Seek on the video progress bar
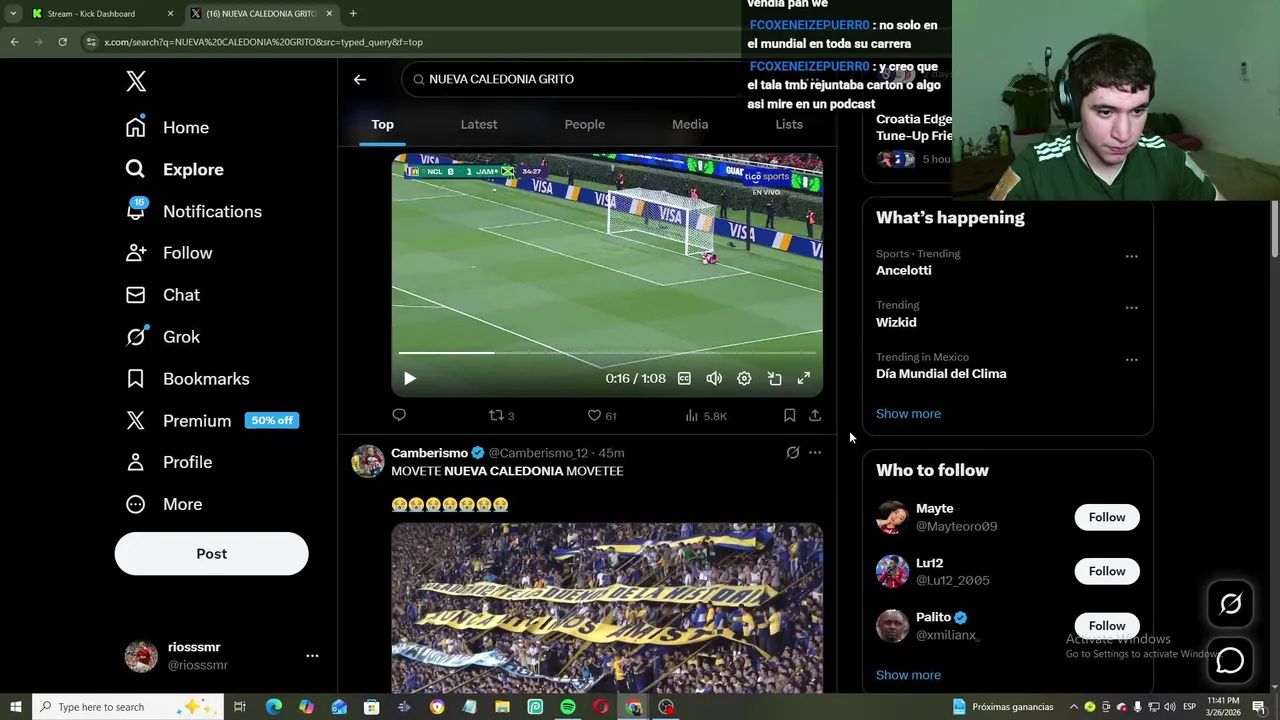1280x720 pixels. pos(607,353)
